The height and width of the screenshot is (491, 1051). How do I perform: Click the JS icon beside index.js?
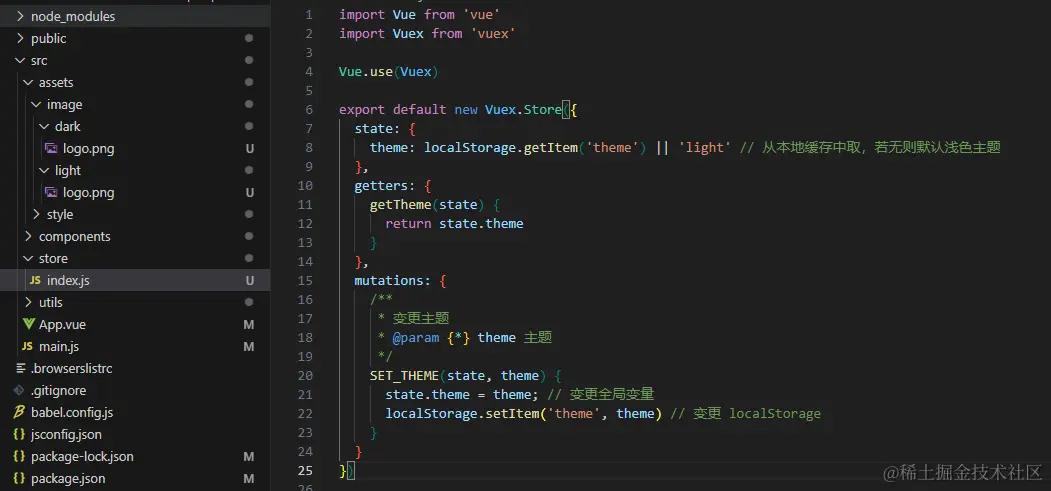click(x=35, y=281)
